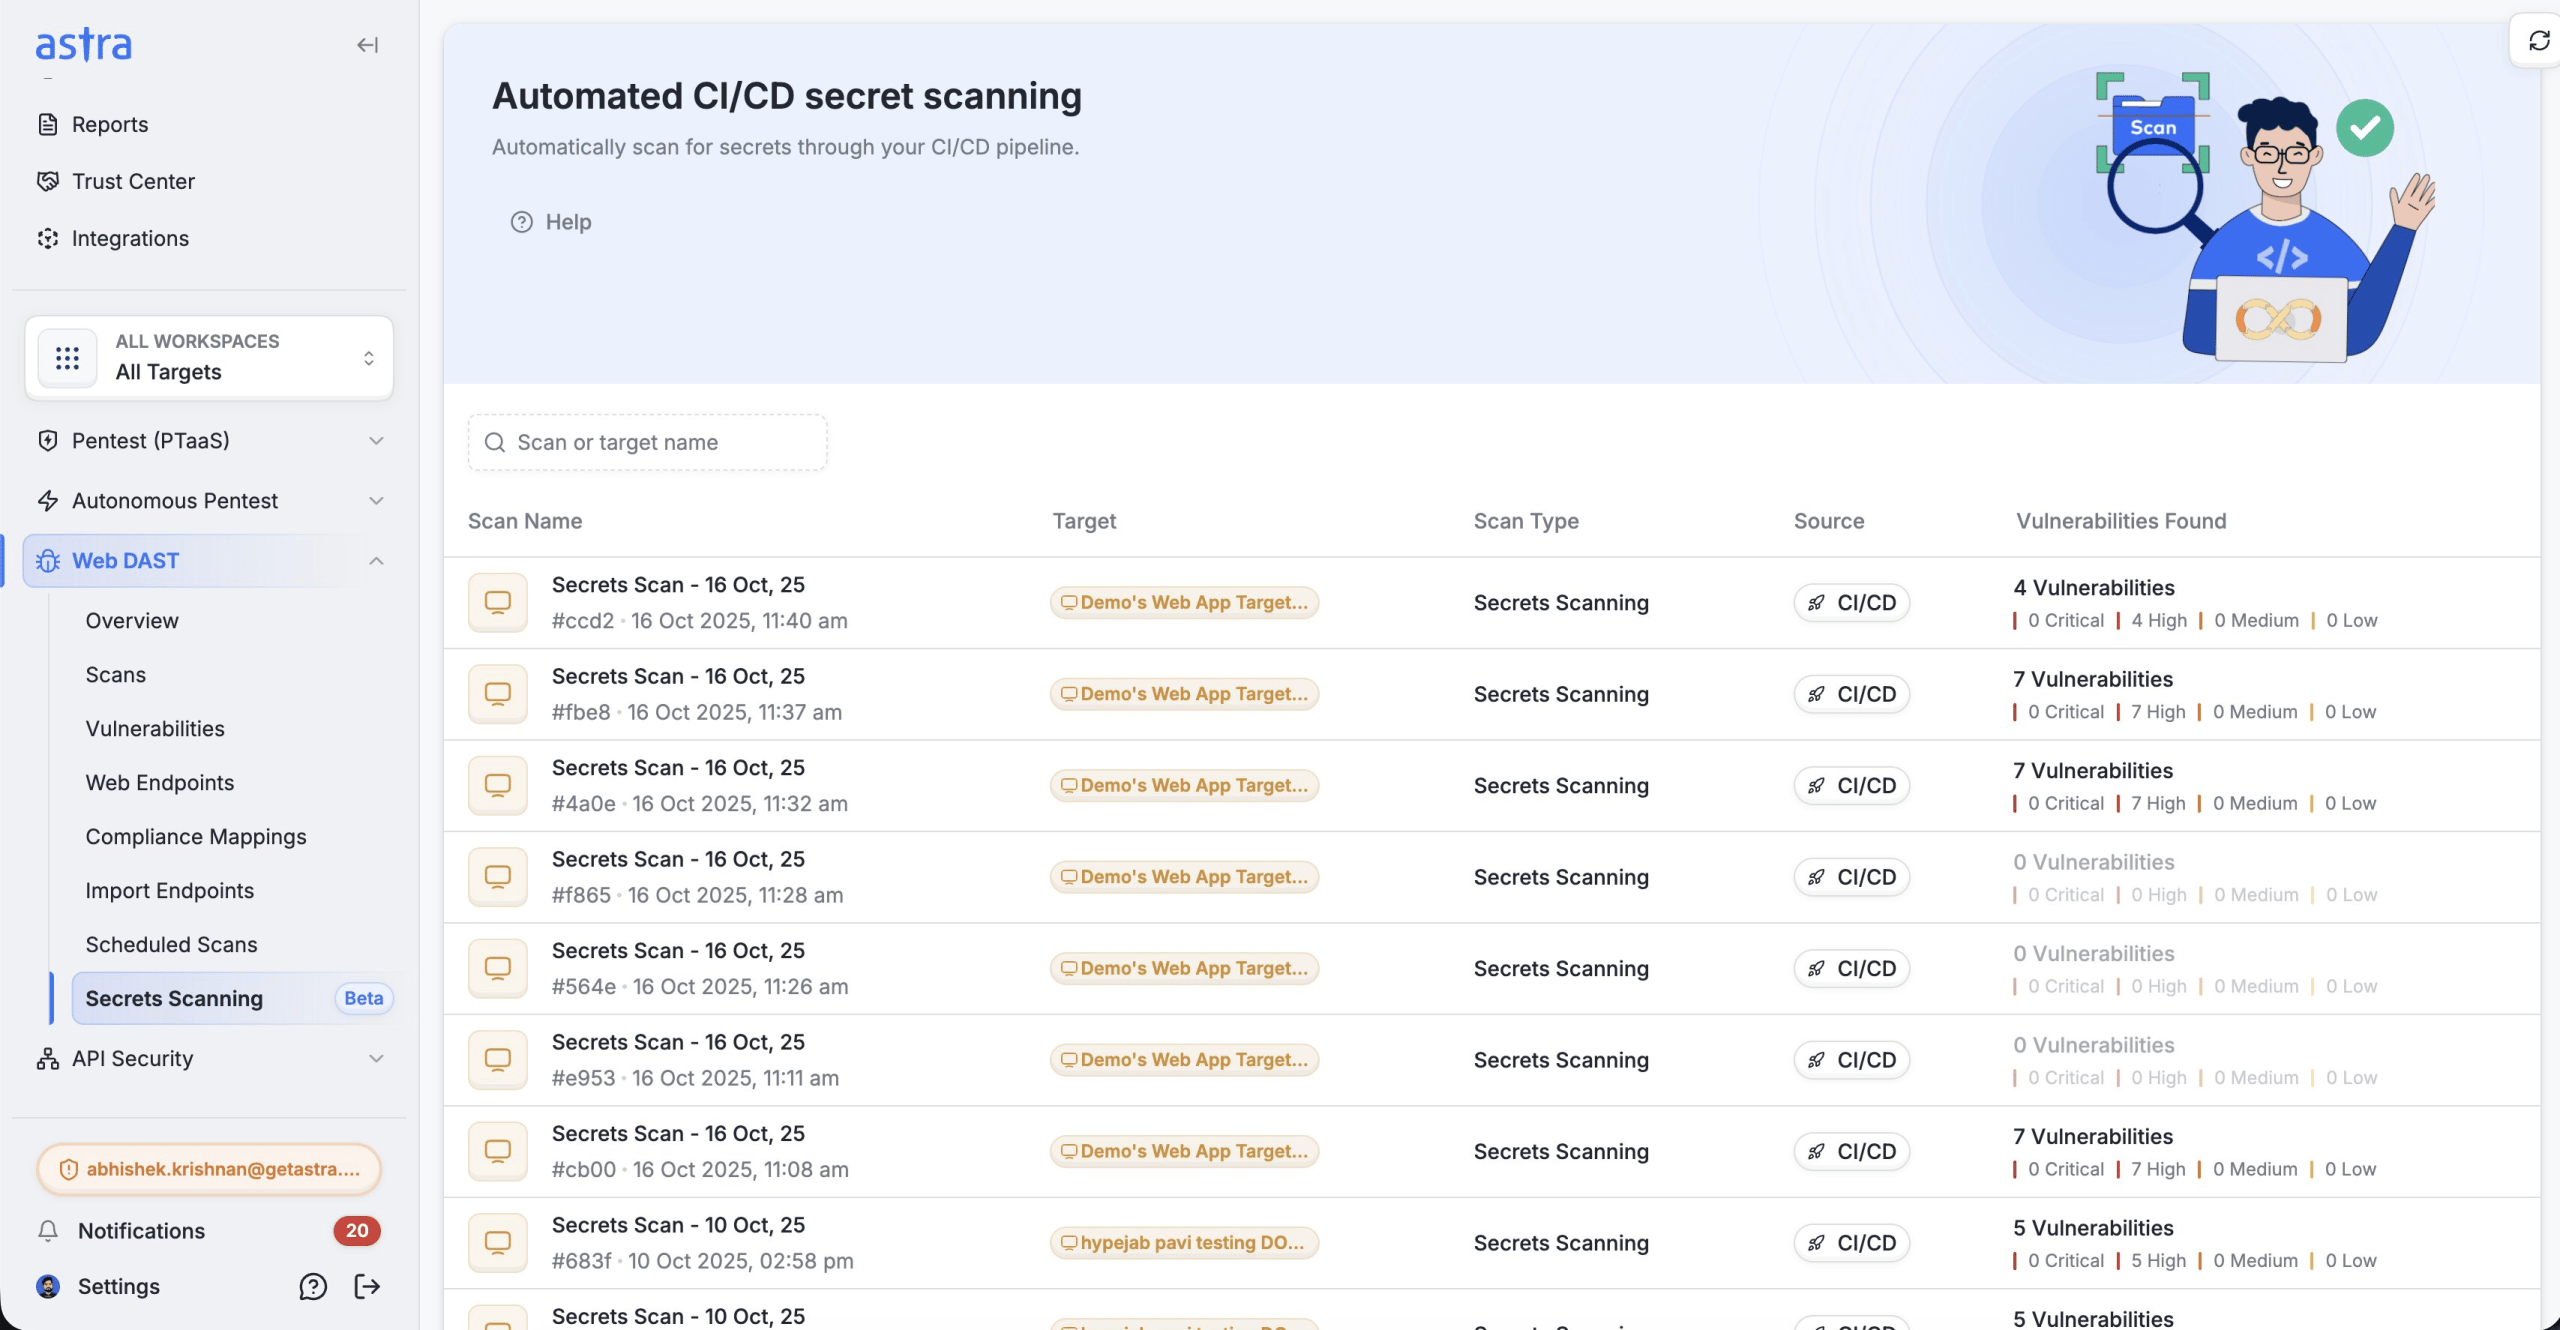Expand the Pentest (PTaaS) section chevron
The height and width of the screenshot is (1330, 2560).
(376, 441)
